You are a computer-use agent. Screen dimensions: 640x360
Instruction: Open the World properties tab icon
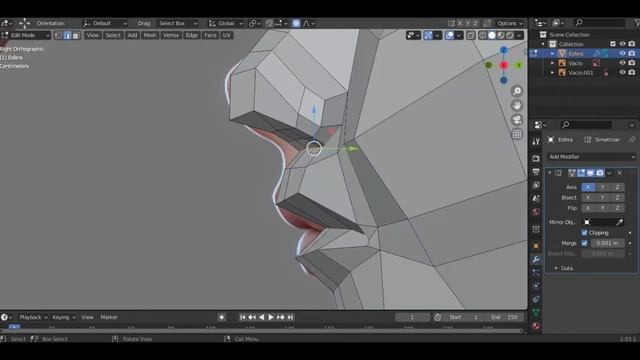(x=536, y=211)
